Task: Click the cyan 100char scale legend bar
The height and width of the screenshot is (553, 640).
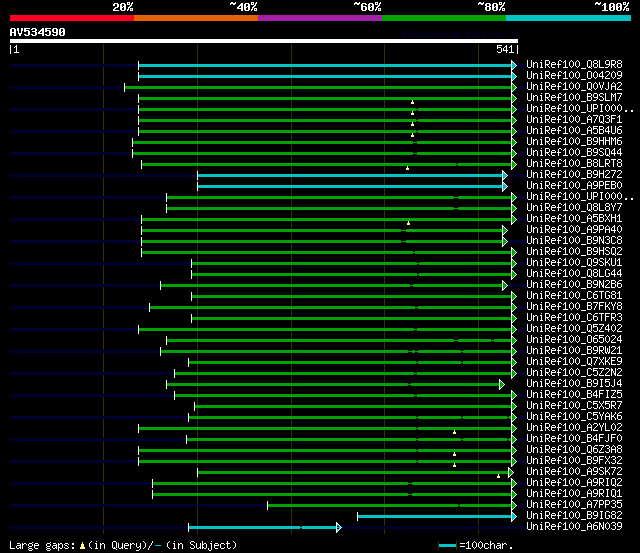Action: [x=447, y=545]
